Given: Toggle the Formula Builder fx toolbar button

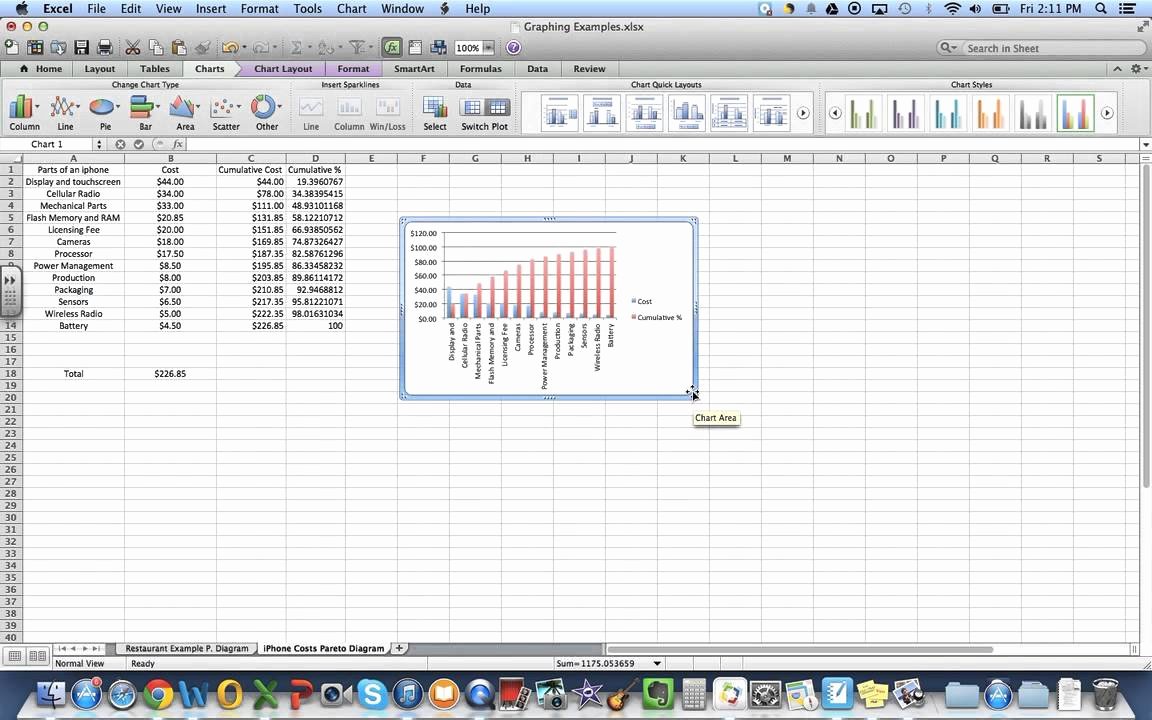Looking at the screenshot, I should pyautogui.click(x=392, y=48).
